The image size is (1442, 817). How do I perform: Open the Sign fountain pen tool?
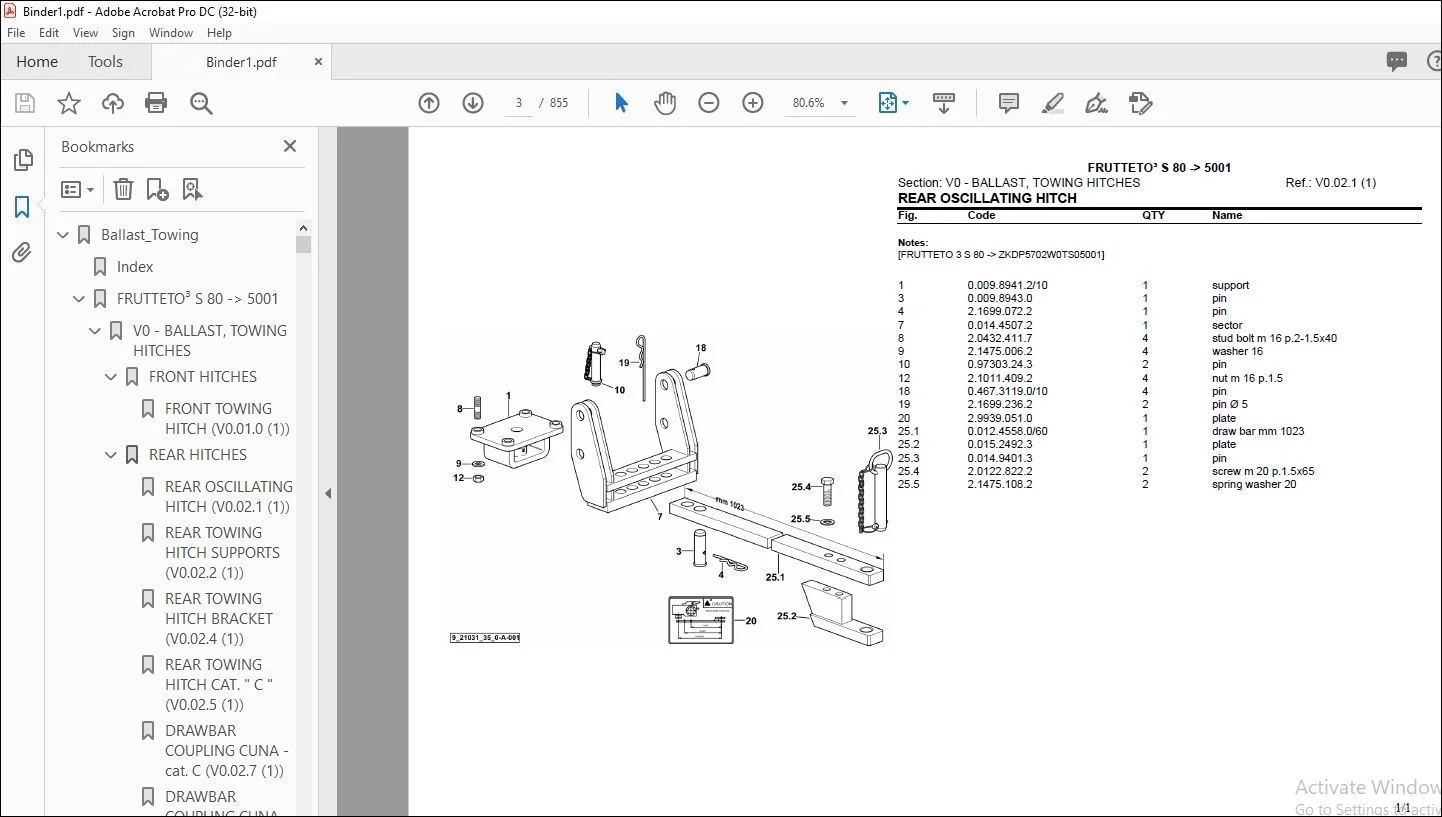1097,103
